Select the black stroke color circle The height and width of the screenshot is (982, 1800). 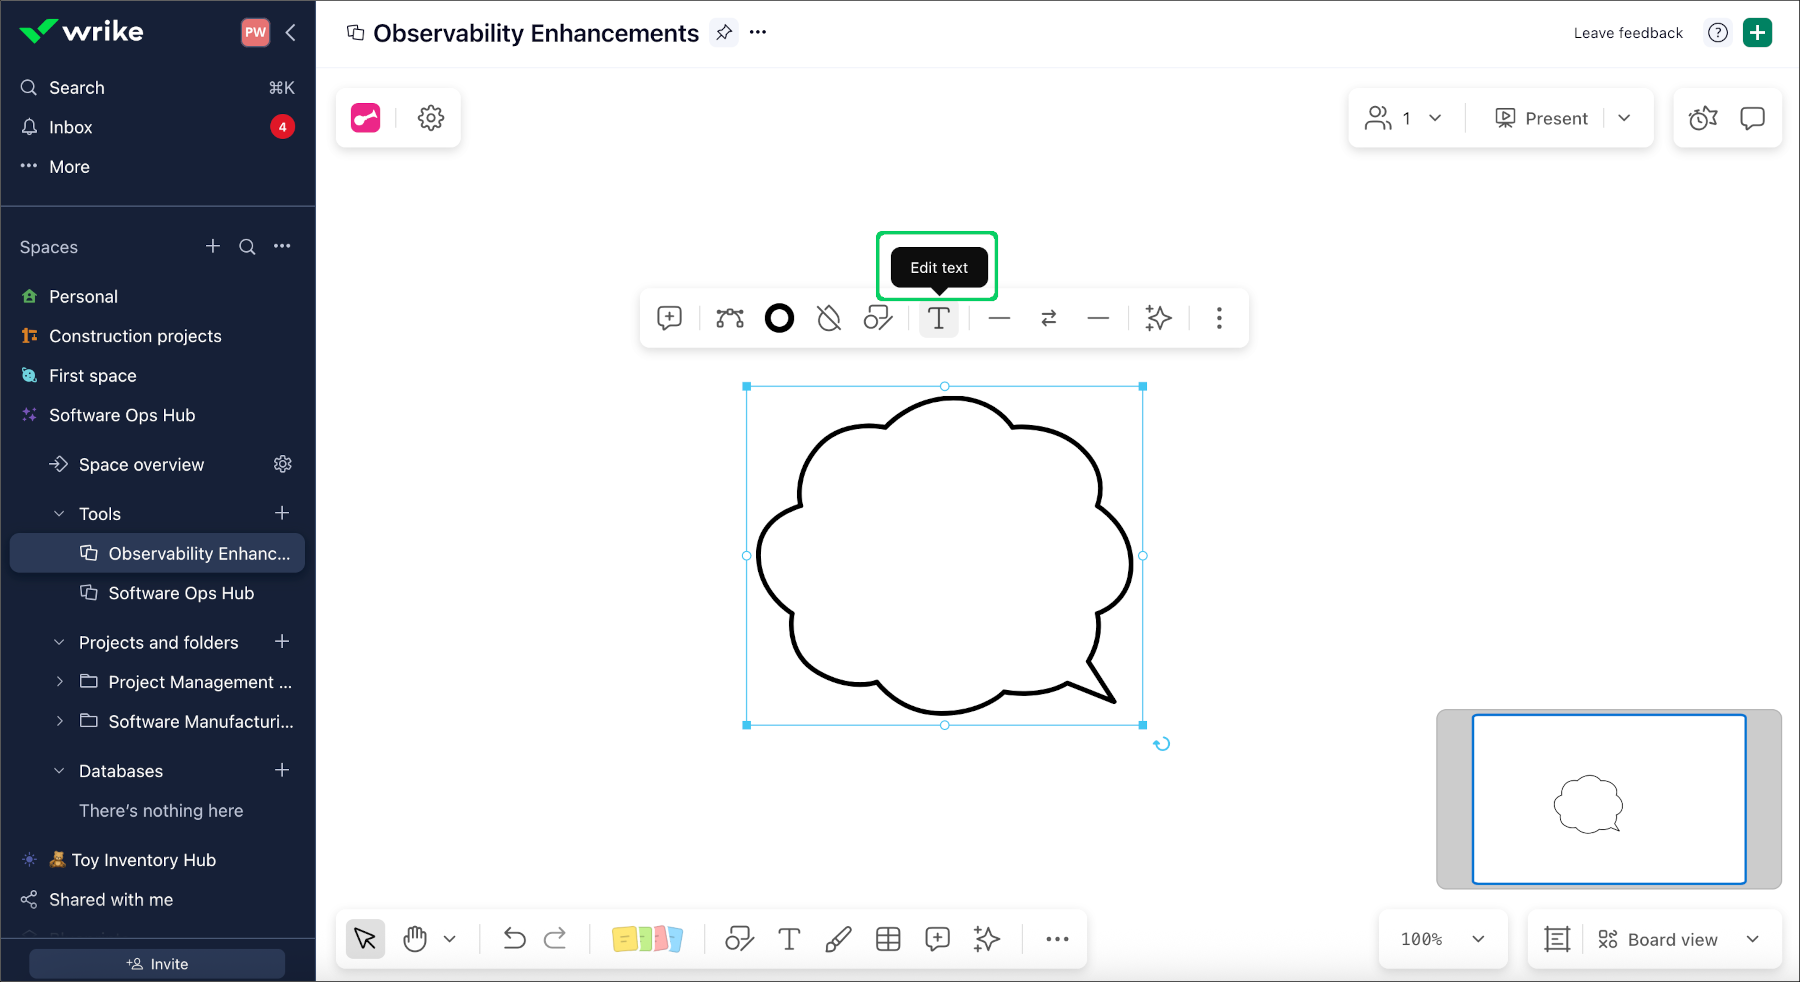coord(779,318)
